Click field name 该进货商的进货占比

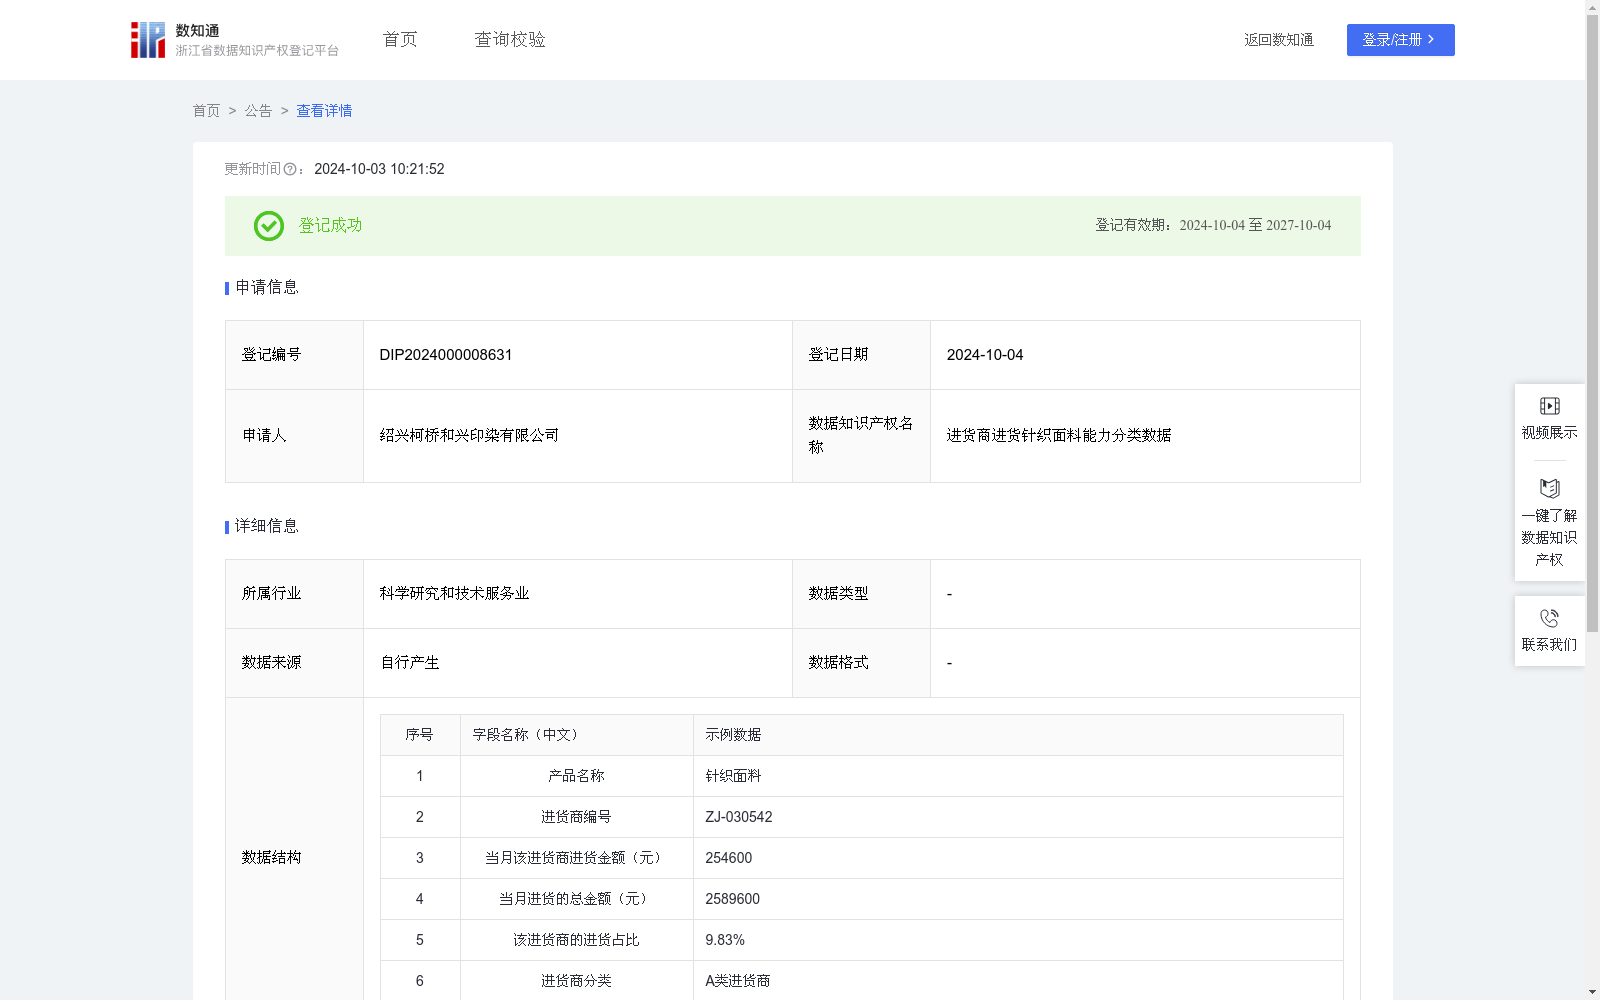(x=576, y=940)
